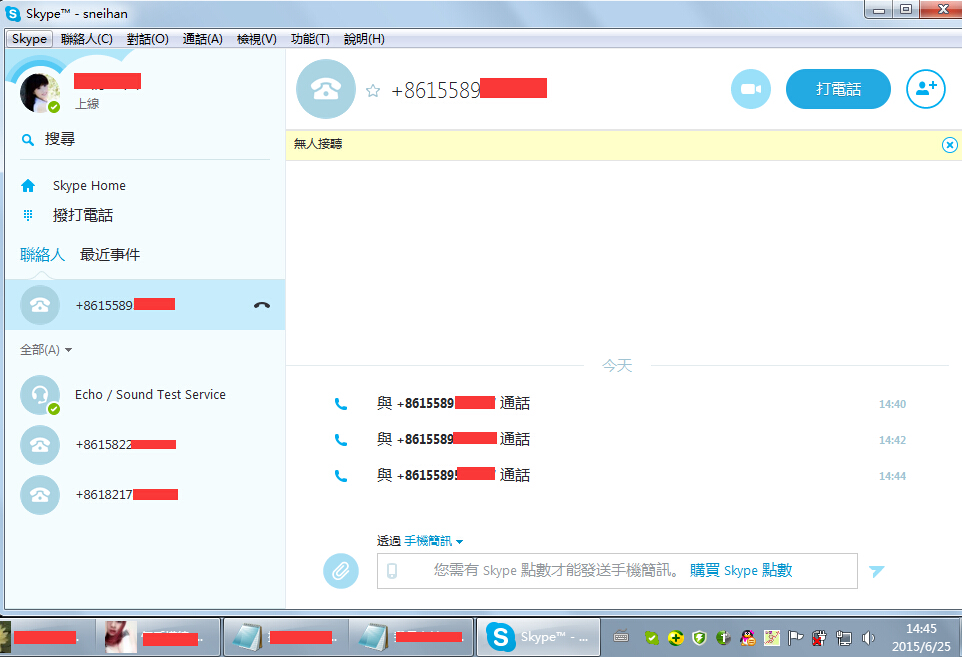
Task: Click the volume speaker icon in system tray
Action: click(x=868, y=637)
